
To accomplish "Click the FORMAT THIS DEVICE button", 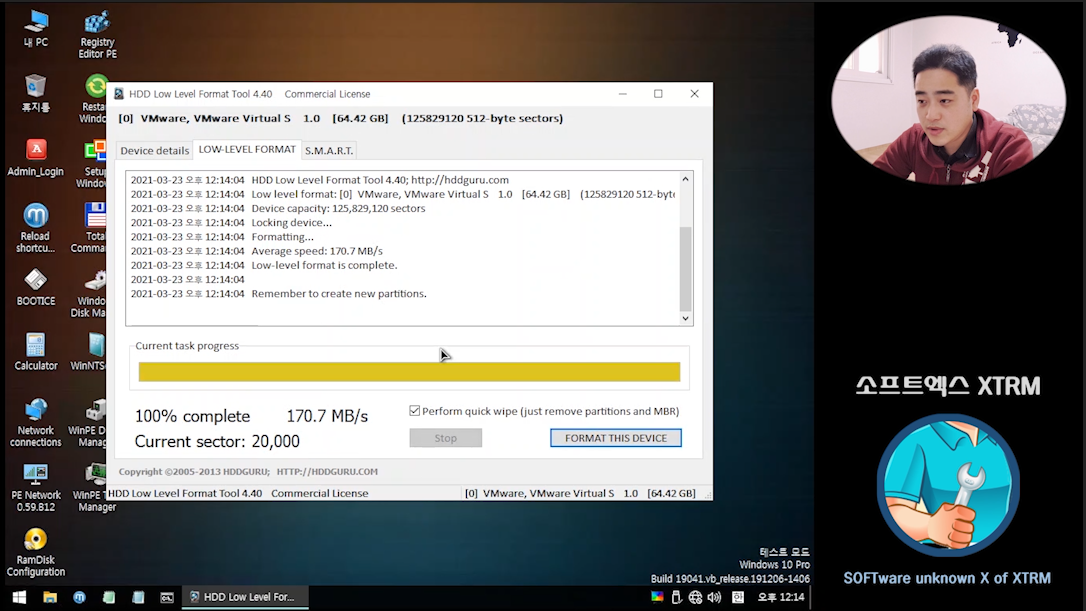I will point(616,438).
